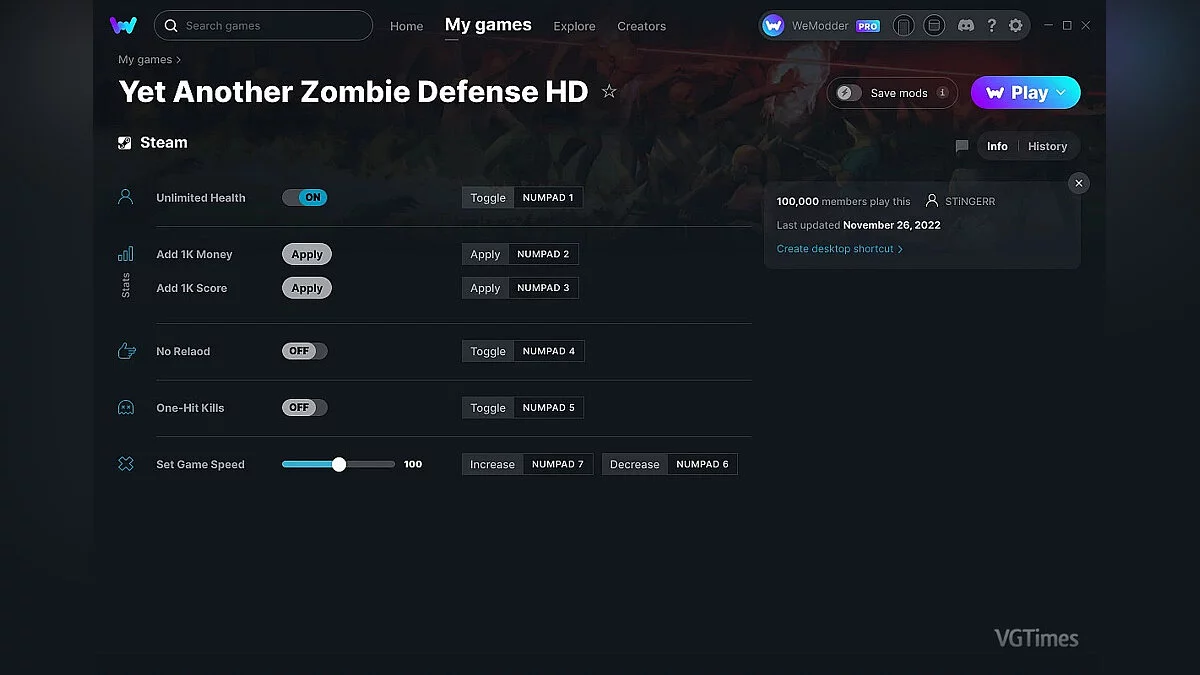The image size is (1200, 675).
Task: Switch to the Explore tab
Action: [574, 26]
